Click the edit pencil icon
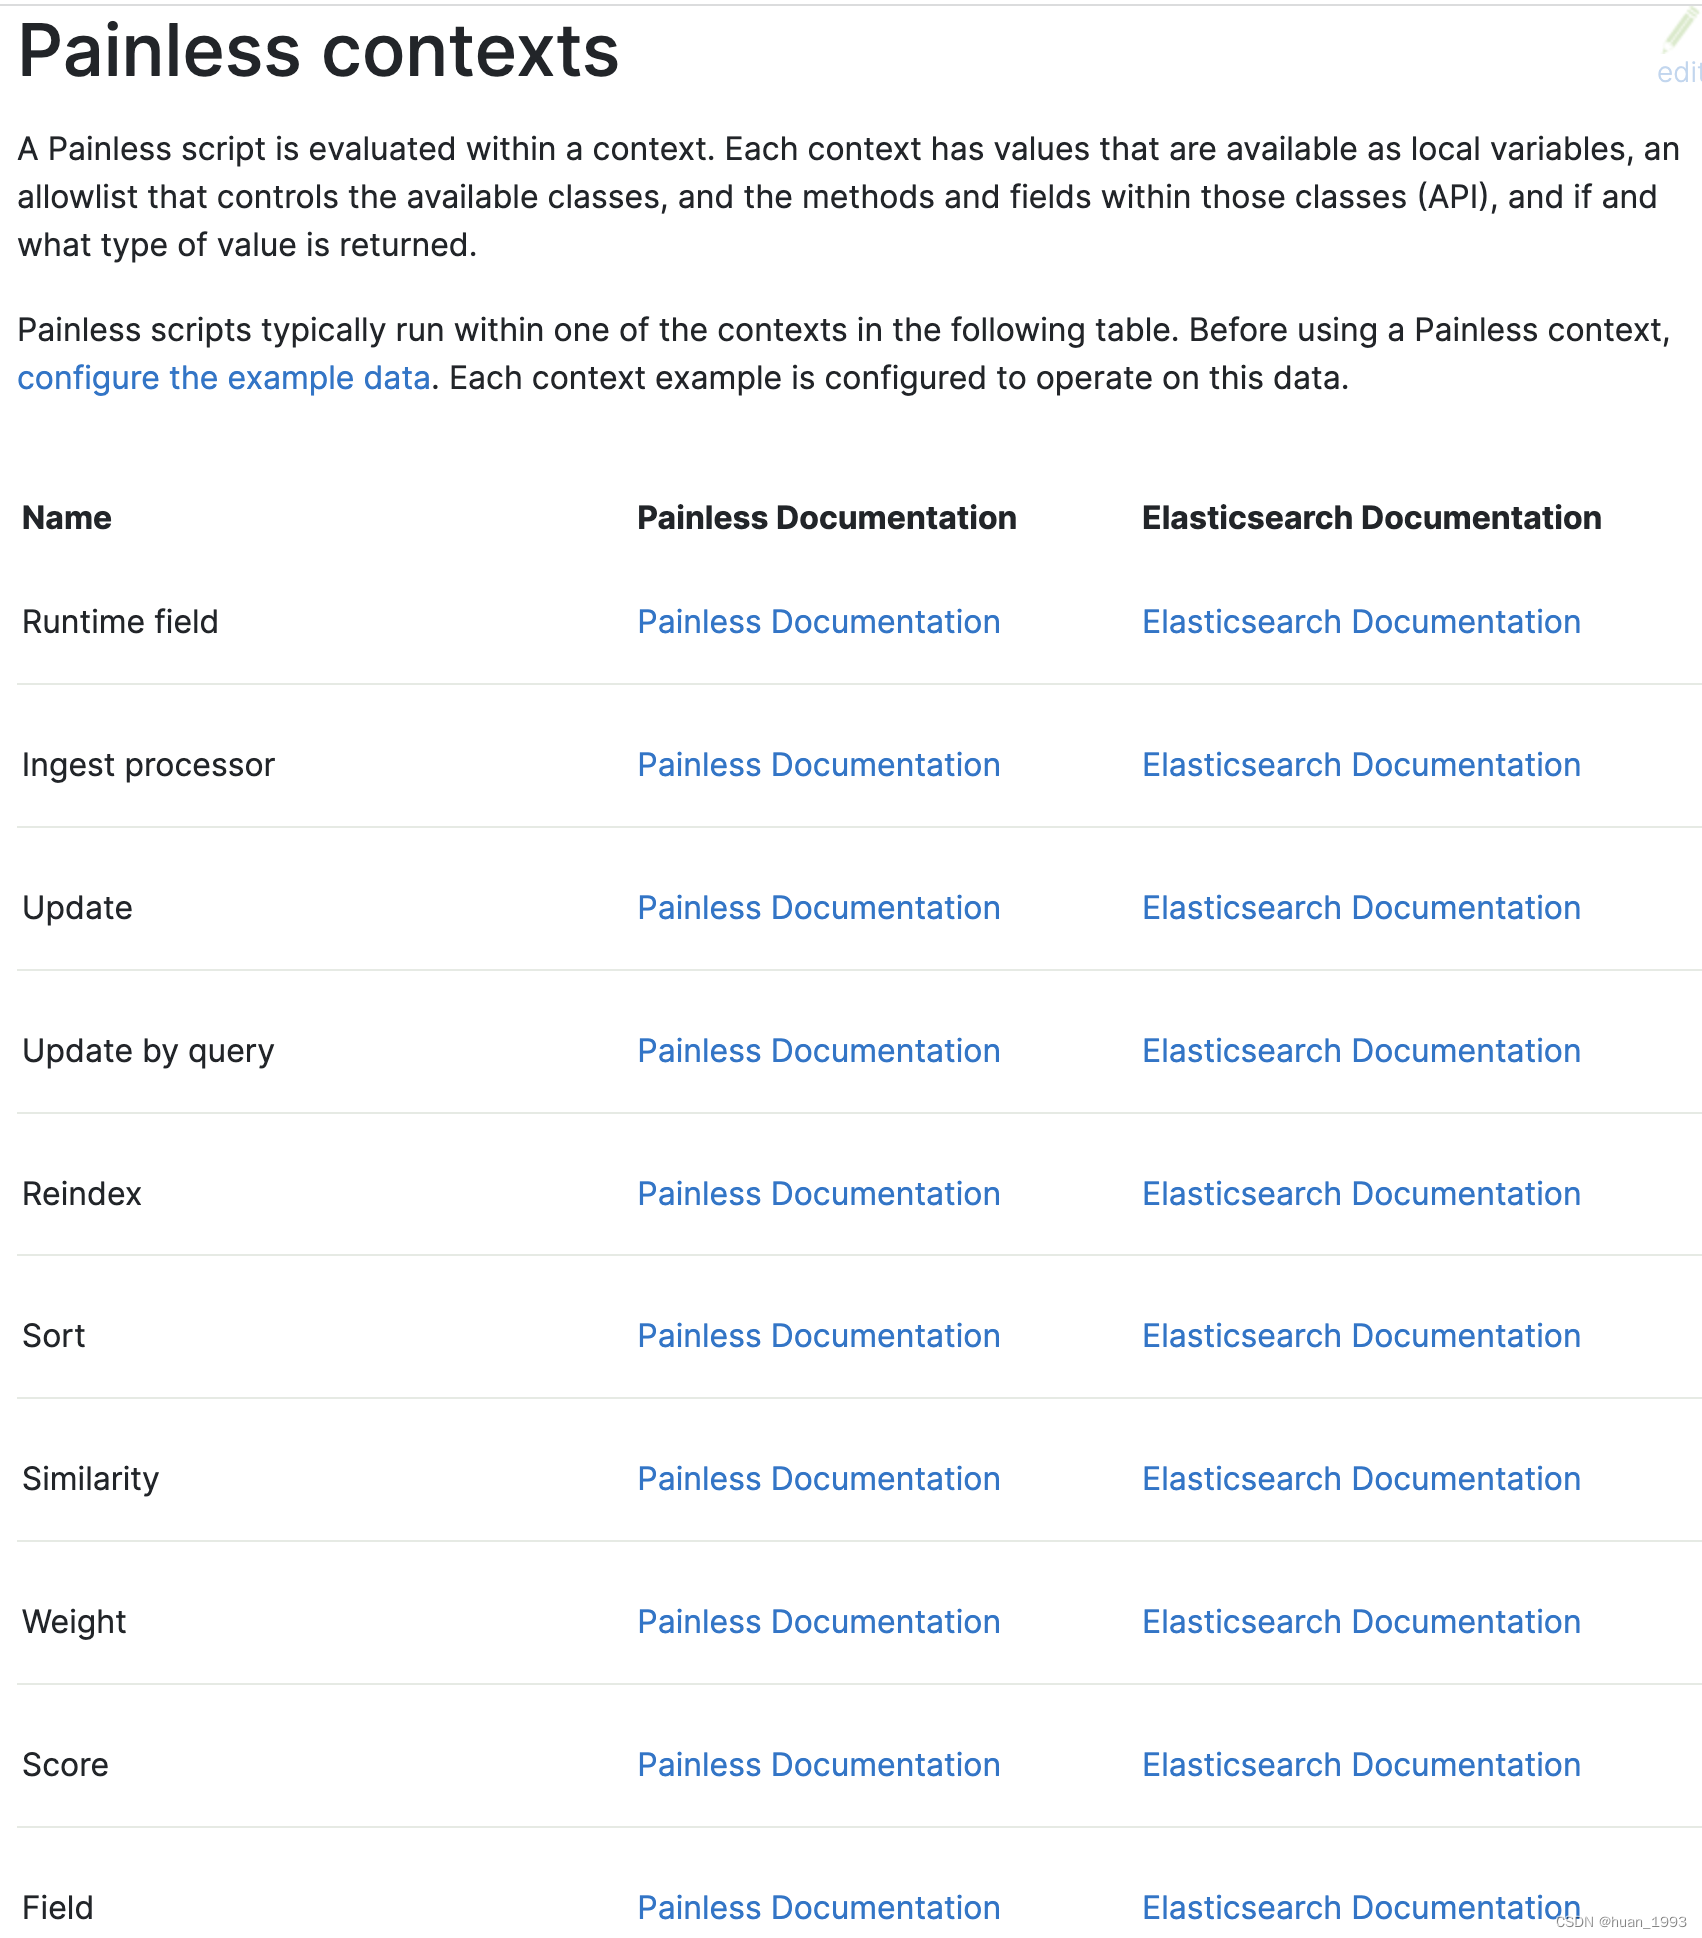Screen dimensions: 1702x1938 (x=1679, y=32)
